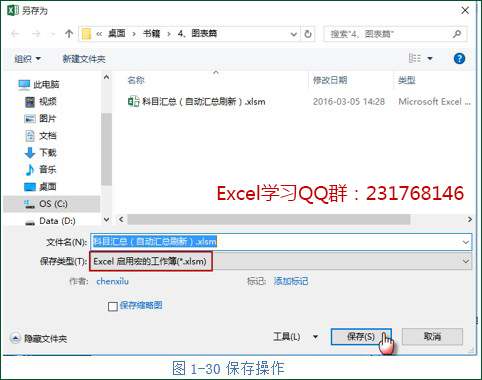Click 新建文件夹 button
This screenshot has width=482, height=380.
[84, 59]
